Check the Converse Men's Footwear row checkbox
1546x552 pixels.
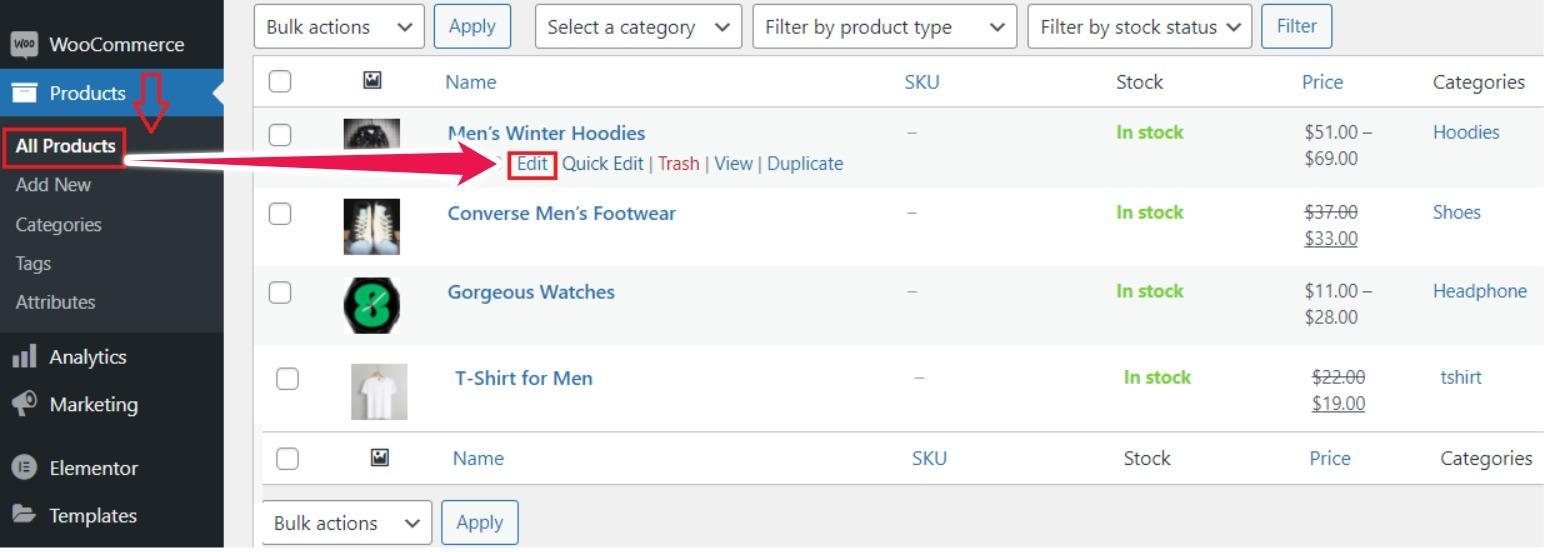coord(280,214)
